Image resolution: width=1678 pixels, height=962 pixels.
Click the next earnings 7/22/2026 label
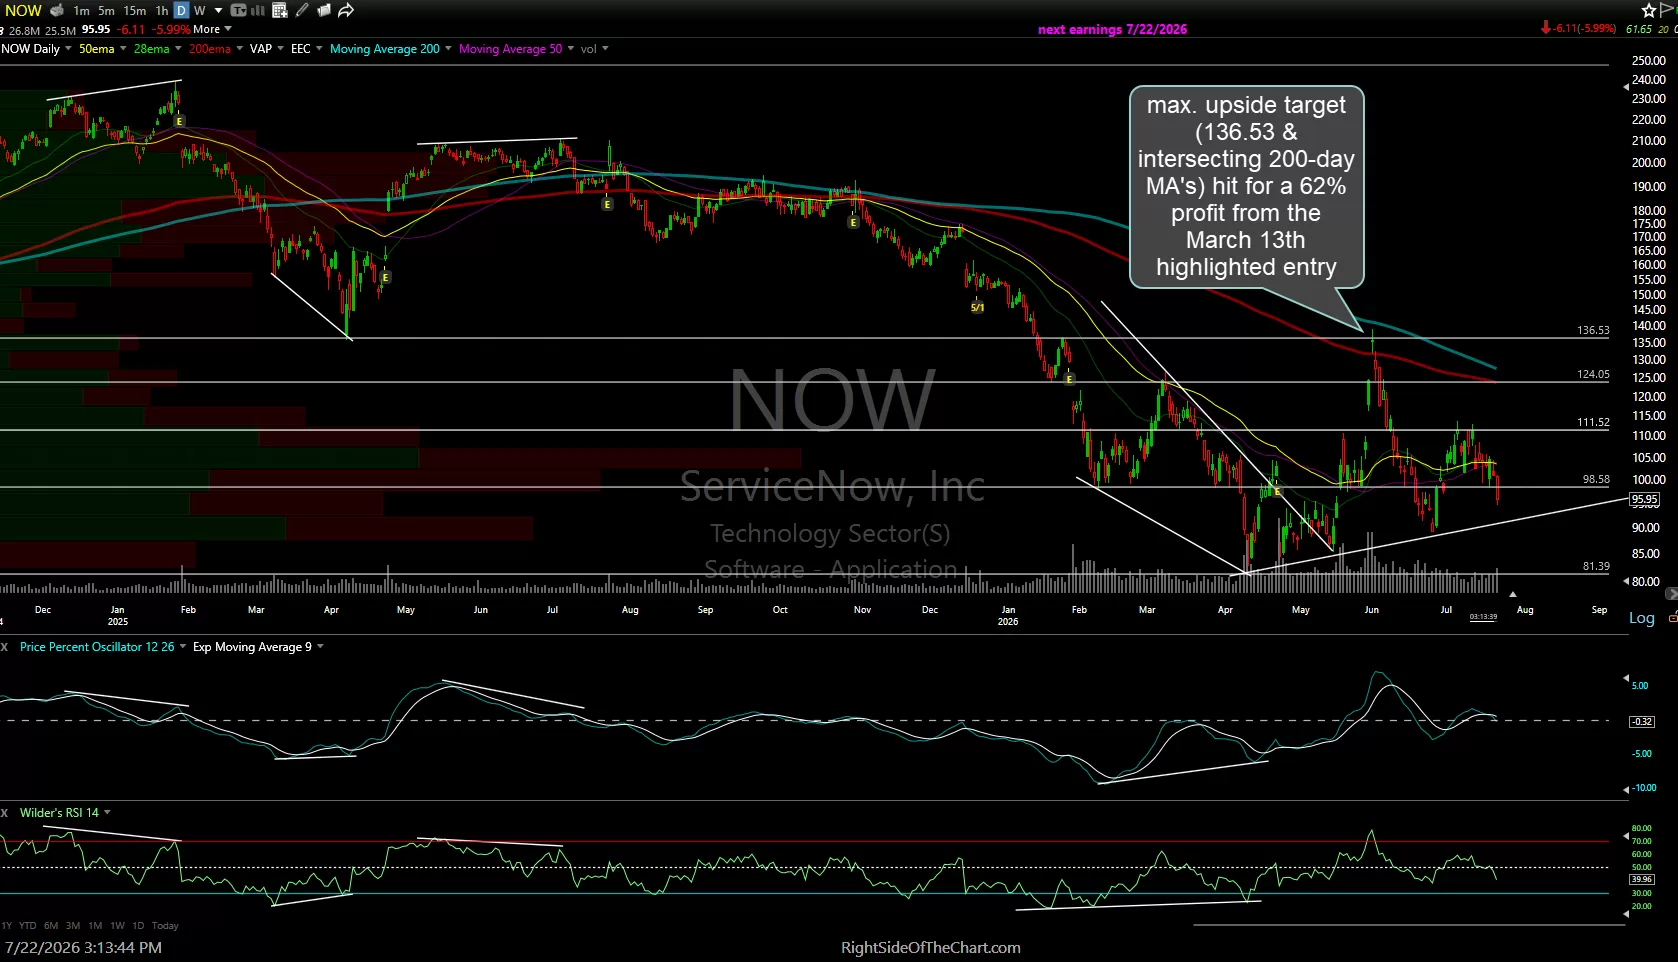(x=1112, y=29)
